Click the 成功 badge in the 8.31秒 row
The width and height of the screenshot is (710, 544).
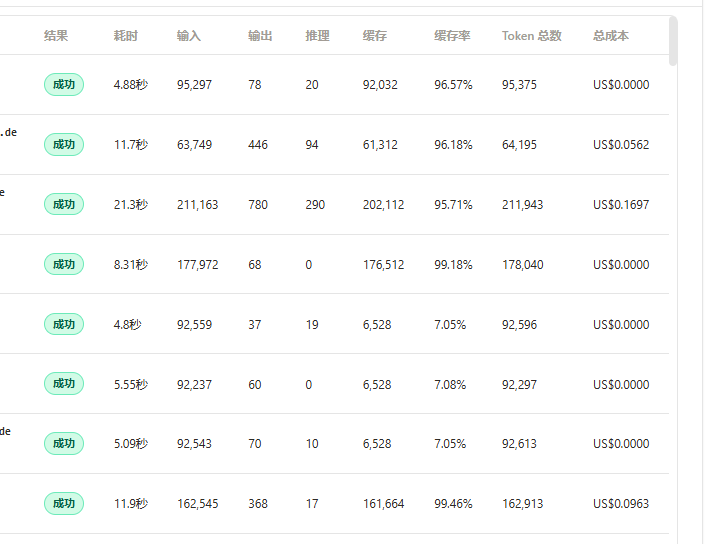[64, 264]
